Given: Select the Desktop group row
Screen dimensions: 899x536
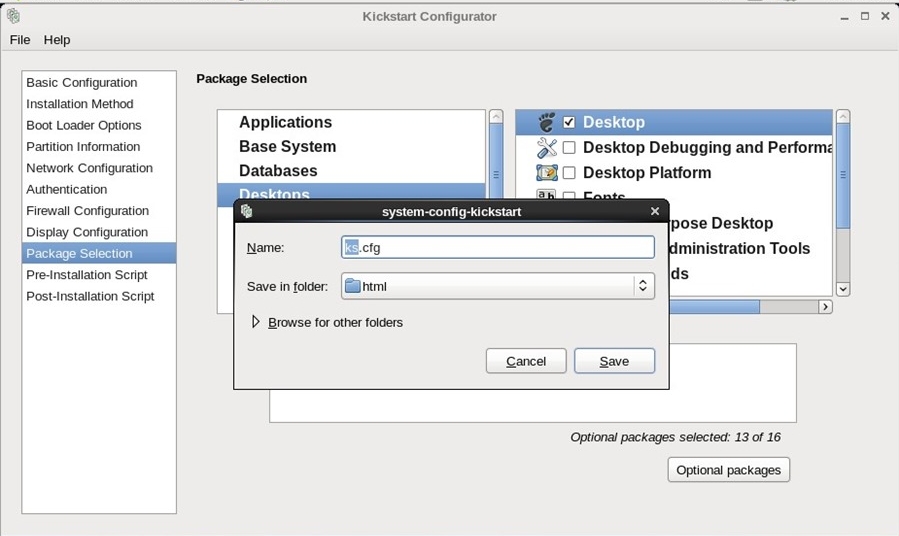Looking at the screenshot, I should (674, 122).
